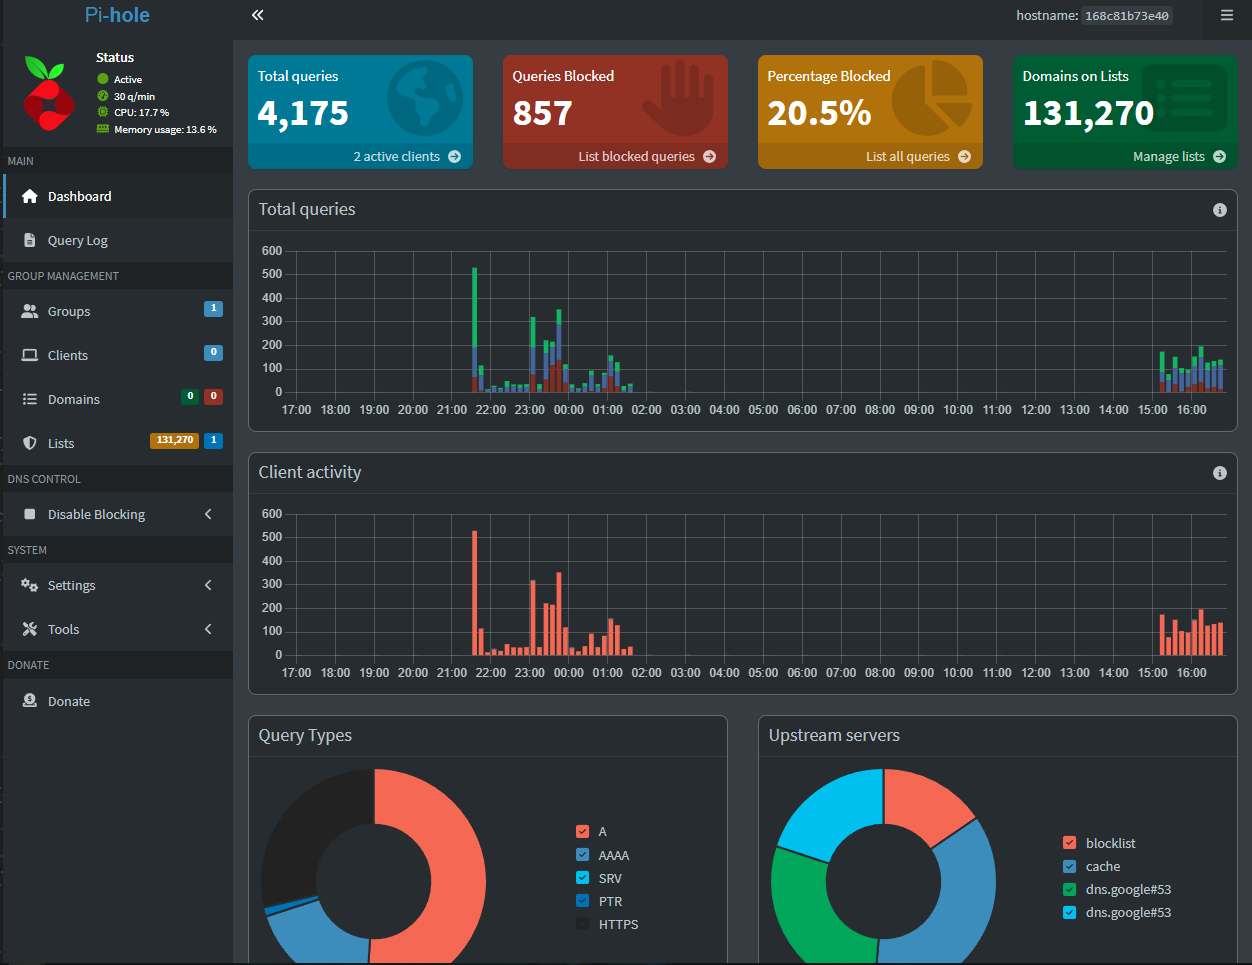Click the Settings gears icon
The height and width of the screenshot is (965, 1252).
(30, 585)
